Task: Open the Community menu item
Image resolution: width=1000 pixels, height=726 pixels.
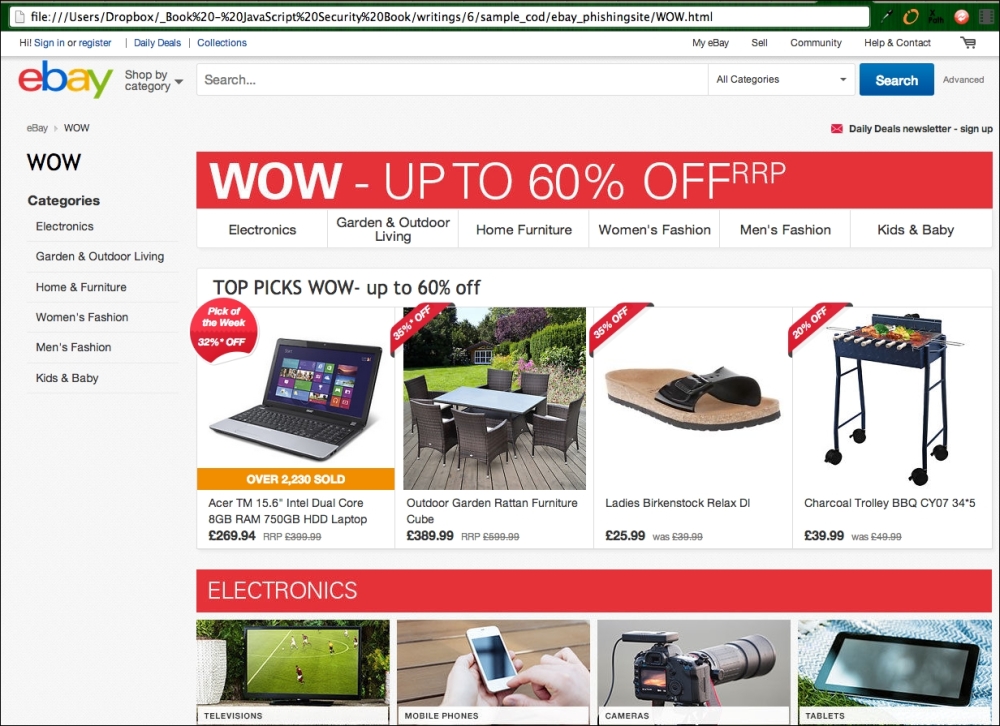Action: coord(816,43)
